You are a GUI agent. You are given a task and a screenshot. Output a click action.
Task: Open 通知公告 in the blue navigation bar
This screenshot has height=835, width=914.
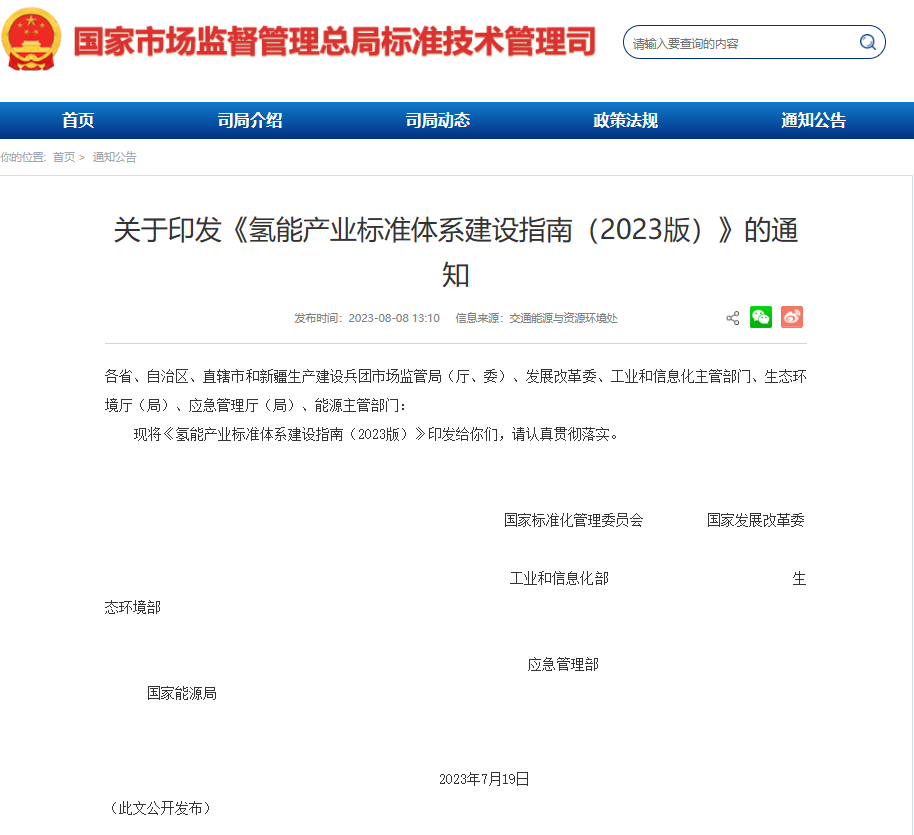pyautogui.click(x=813, y=121)
